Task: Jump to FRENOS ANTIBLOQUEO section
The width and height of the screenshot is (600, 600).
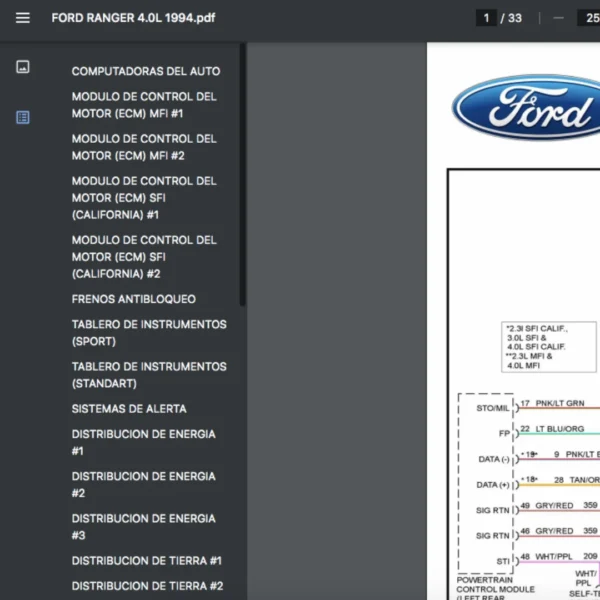Action: click(134, 299)
